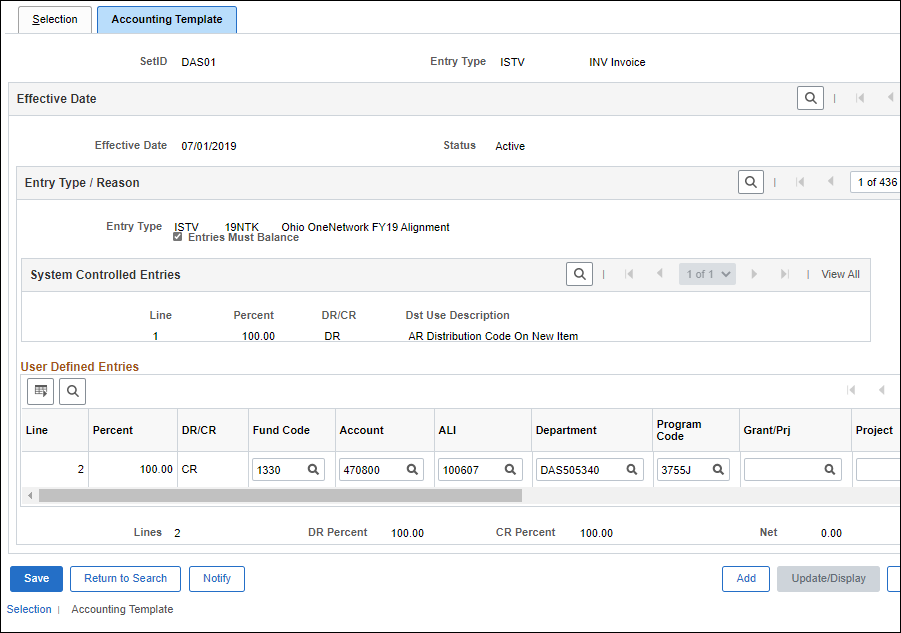
Task: Open Program Code lookup magnifier
Action: pos(718,469)
